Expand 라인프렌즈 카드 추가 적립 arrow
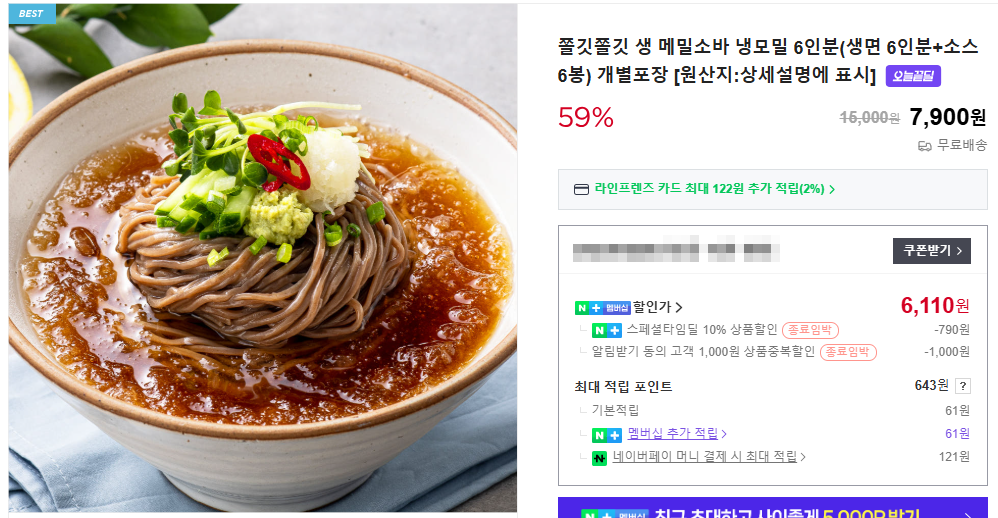The width and height of the screenshot is (998, 518). coord(832,189)
